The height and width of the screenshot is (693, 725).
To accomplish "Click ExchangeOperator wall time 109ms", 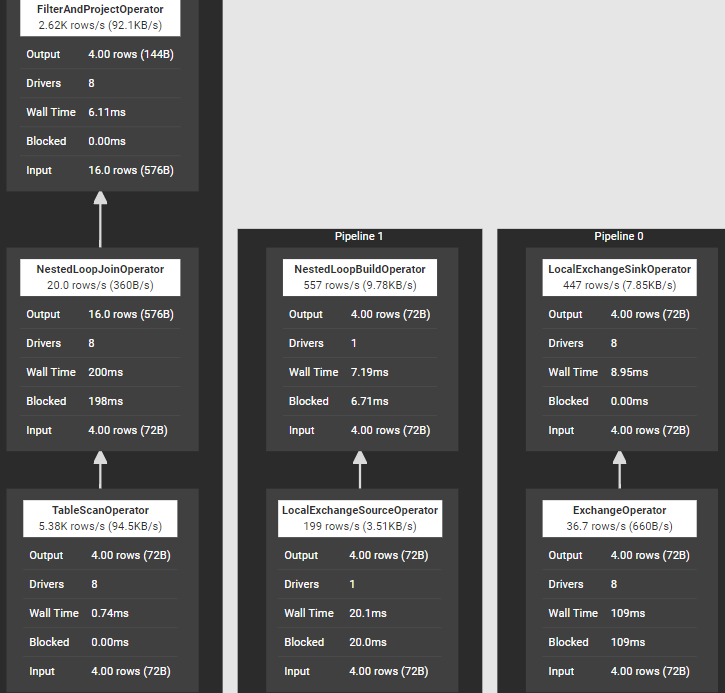I will pos(627,613).
